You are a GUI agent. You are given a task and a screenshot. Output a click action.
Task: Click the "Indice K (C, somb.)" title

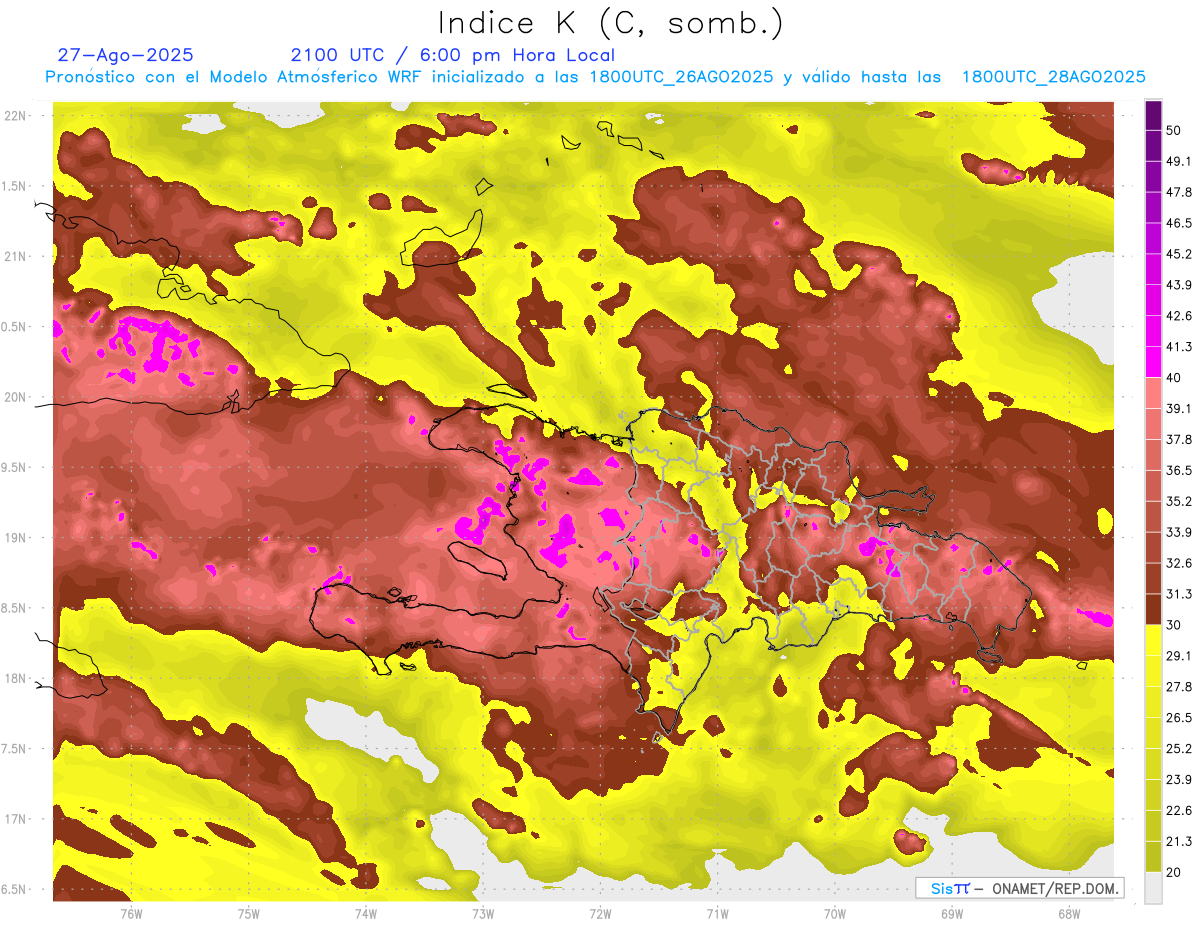pos(611,23)
